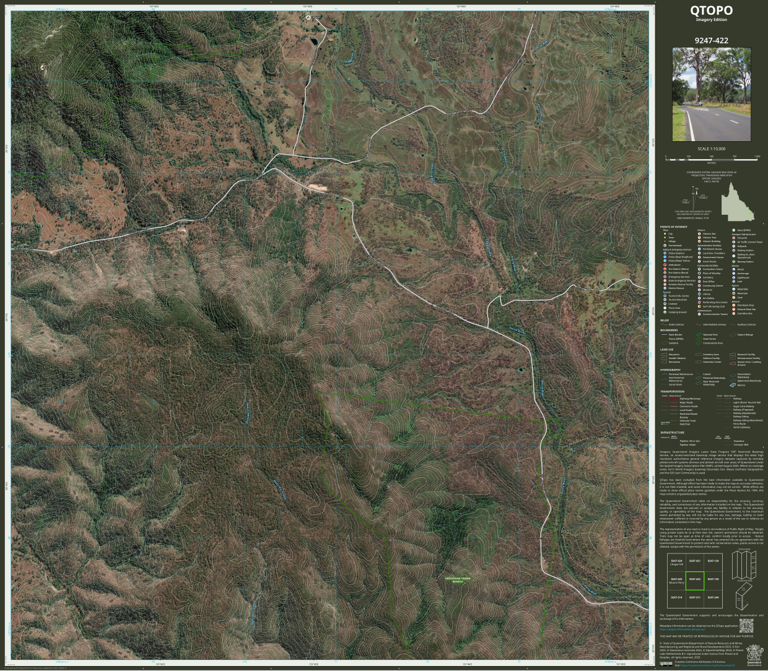Viewport: 768px width, 671px height.
Task: Click the Hydrography legend heading
Action: pos(670,370)
